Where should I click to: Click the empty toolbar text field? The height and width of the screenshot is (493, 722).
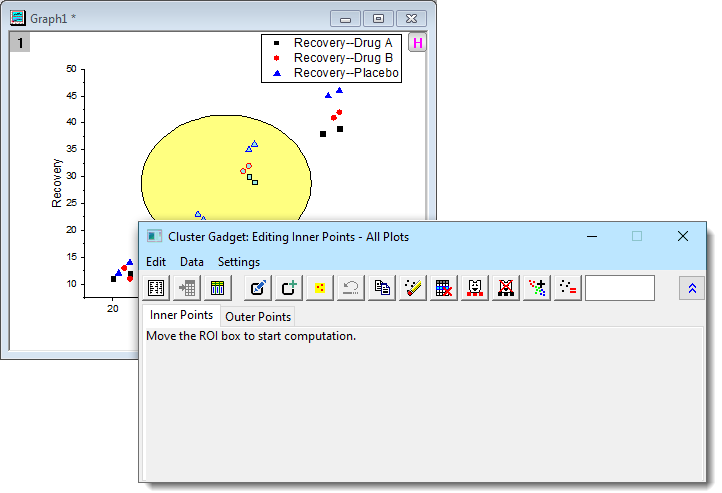coord(619,288)
